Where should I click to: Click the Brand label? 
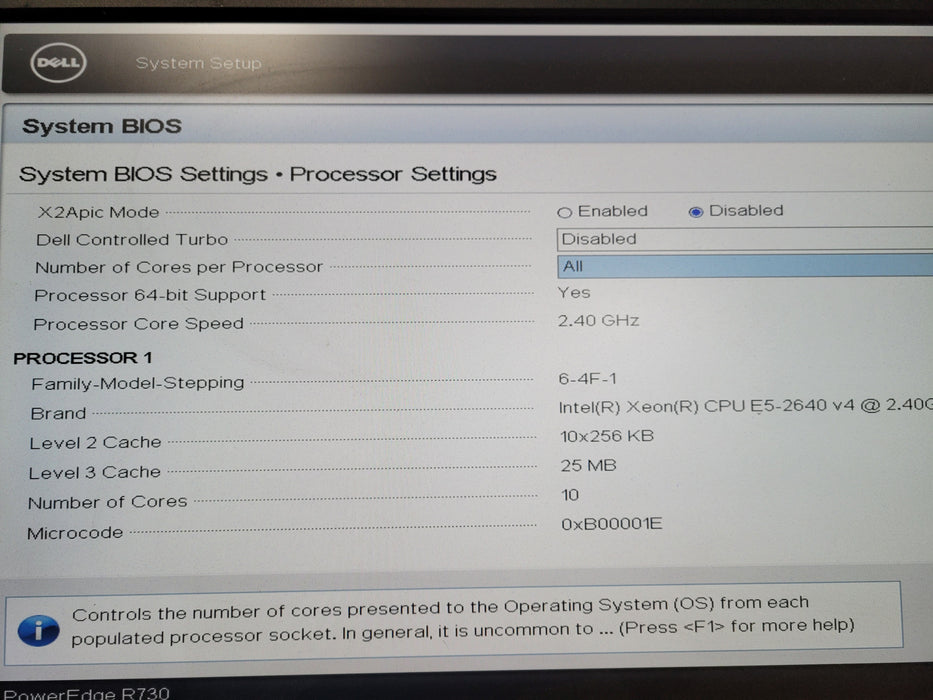tap(58, 413)
